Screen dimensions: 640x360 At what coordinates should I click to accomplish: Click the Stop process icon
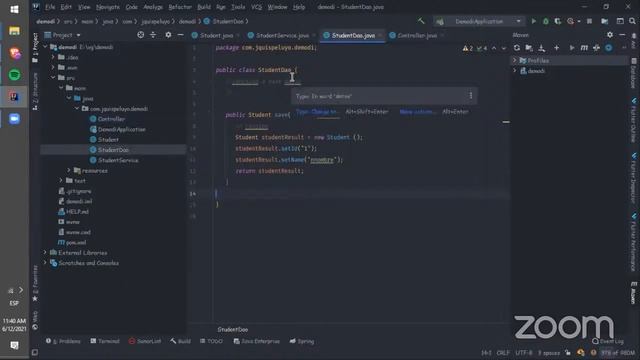click(589, 21)
